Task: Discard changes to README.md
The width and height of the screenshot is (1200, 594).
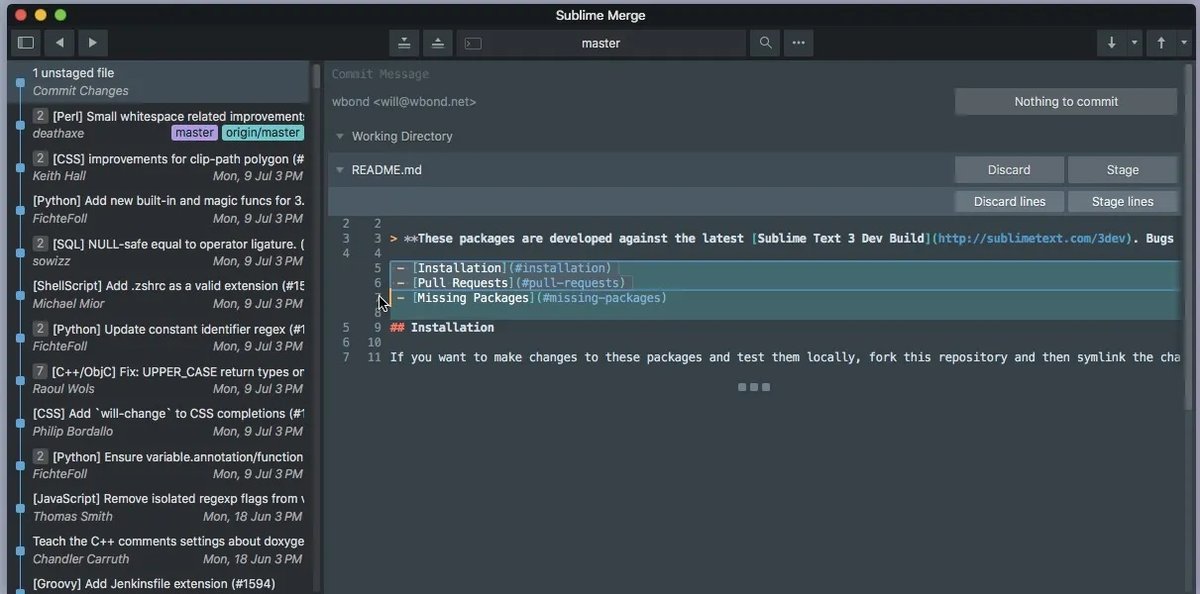Action: point(1009,169)
